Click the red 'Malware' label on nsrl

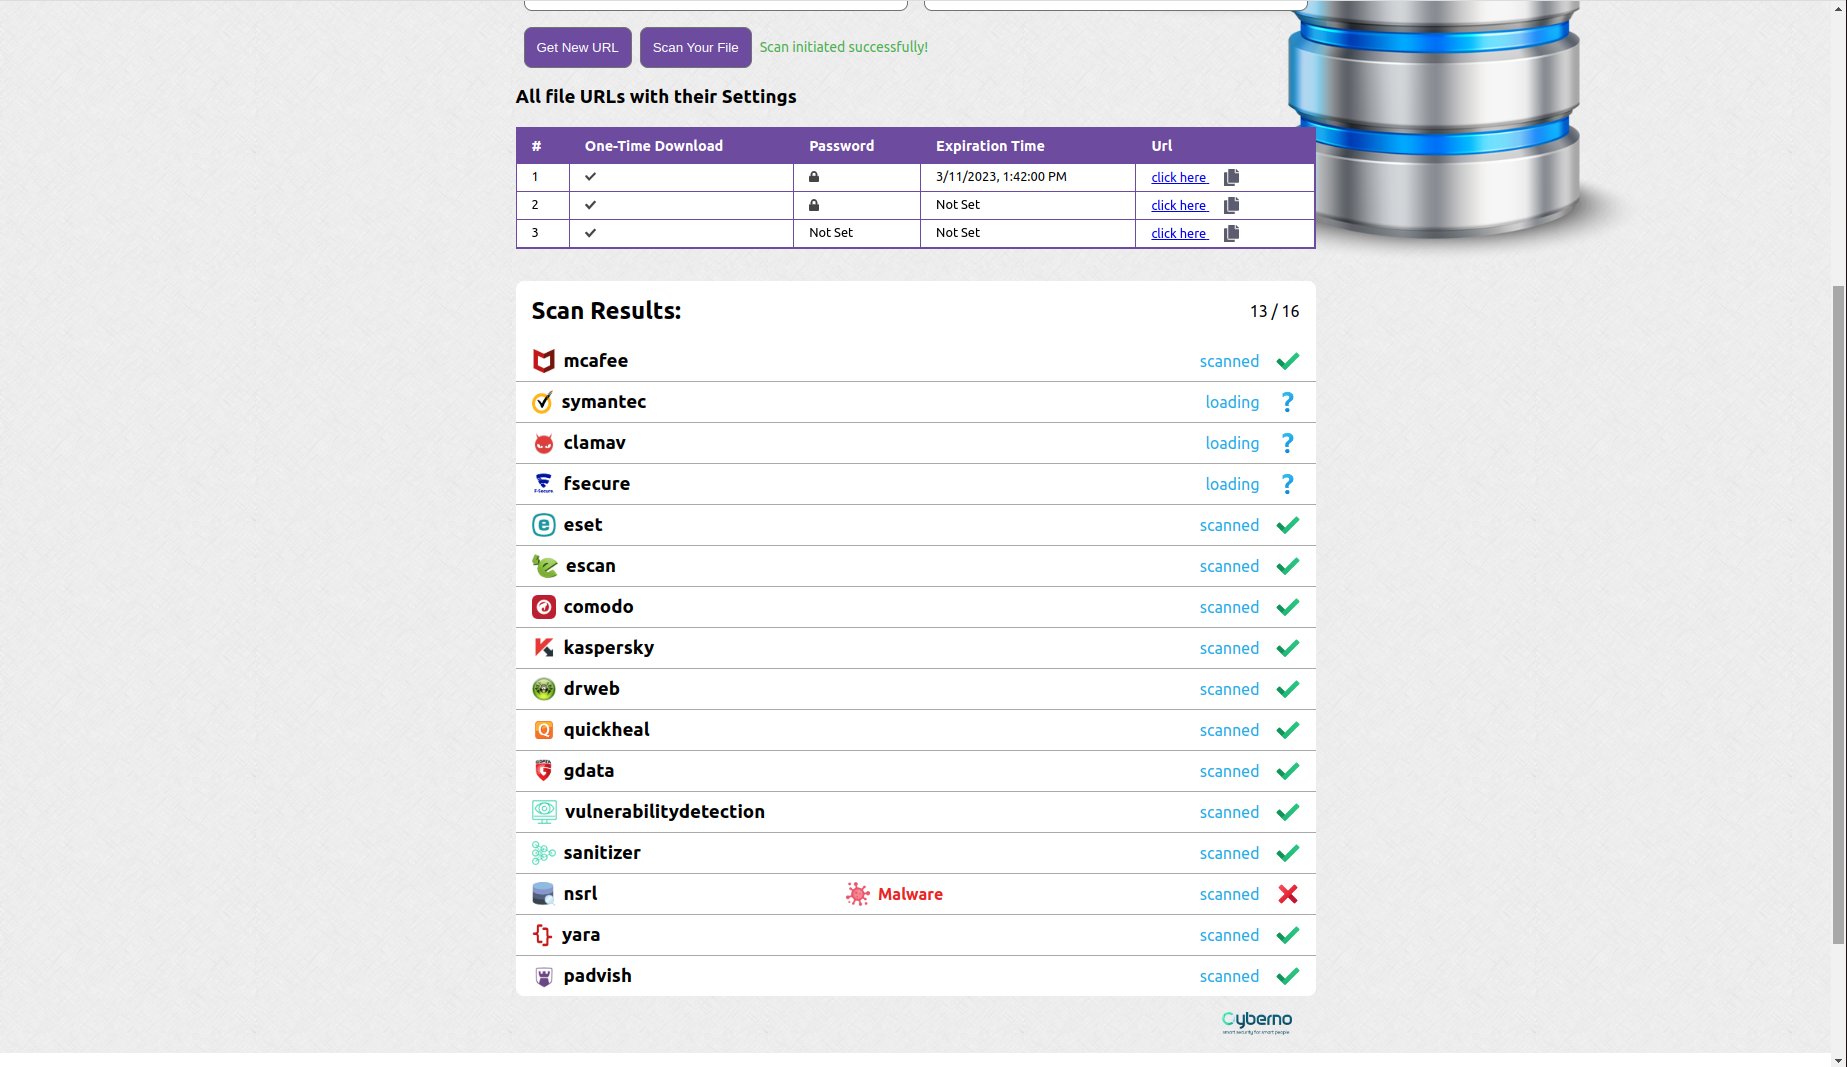pos(910,894)
